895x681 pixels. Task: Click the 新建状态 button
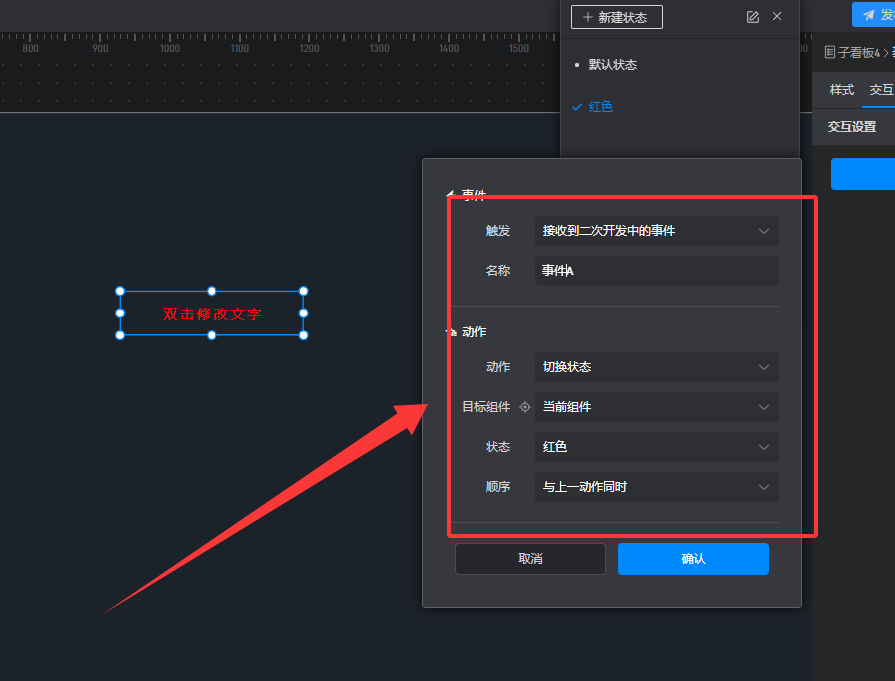[616, 17]
